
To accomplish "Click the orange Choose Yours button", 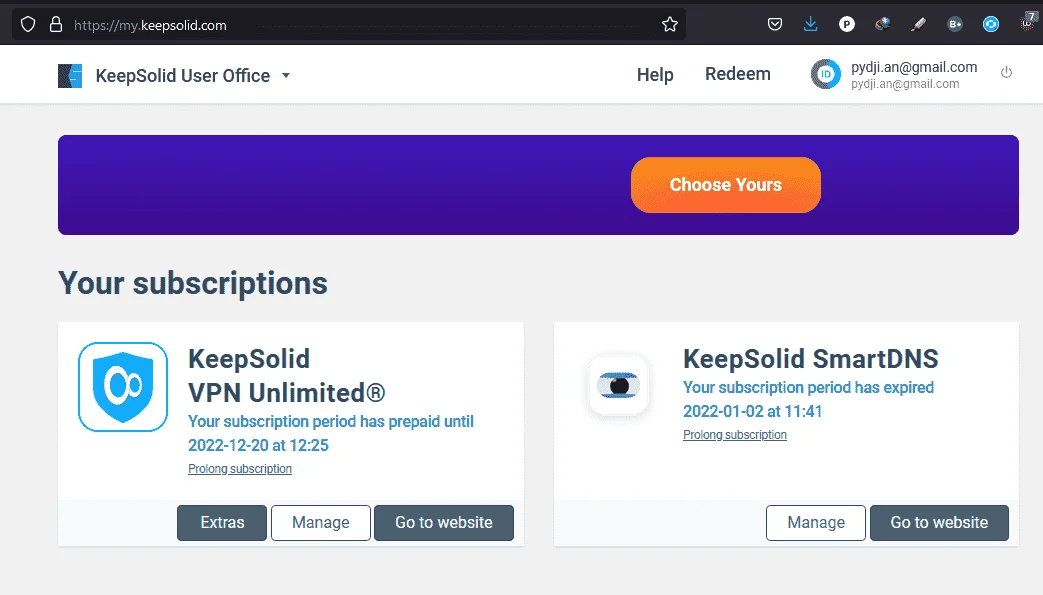I will pyautogui.click(x=726, y=185).
